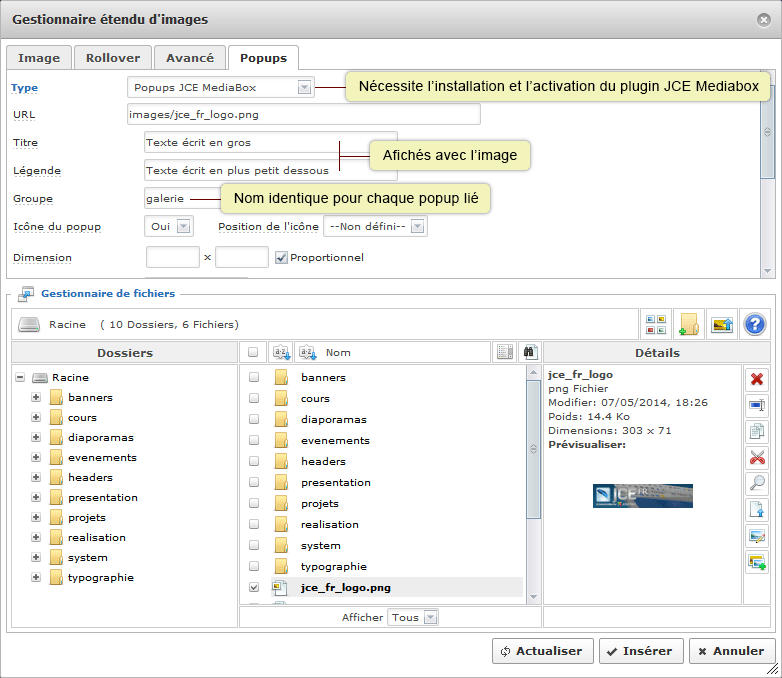Click the Annuler button
The width and height of the screenshot is (782, 678).
pyautogui.click(x=732, y=651)
